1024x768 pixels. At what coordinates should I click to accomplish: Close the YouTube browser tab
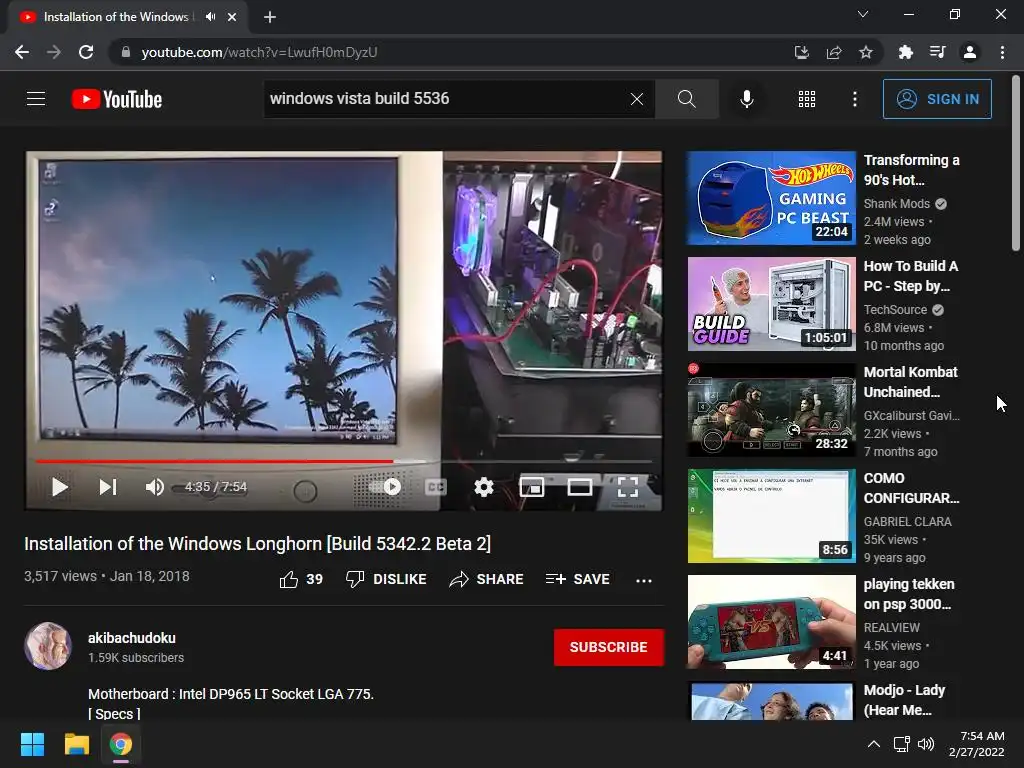232,17
